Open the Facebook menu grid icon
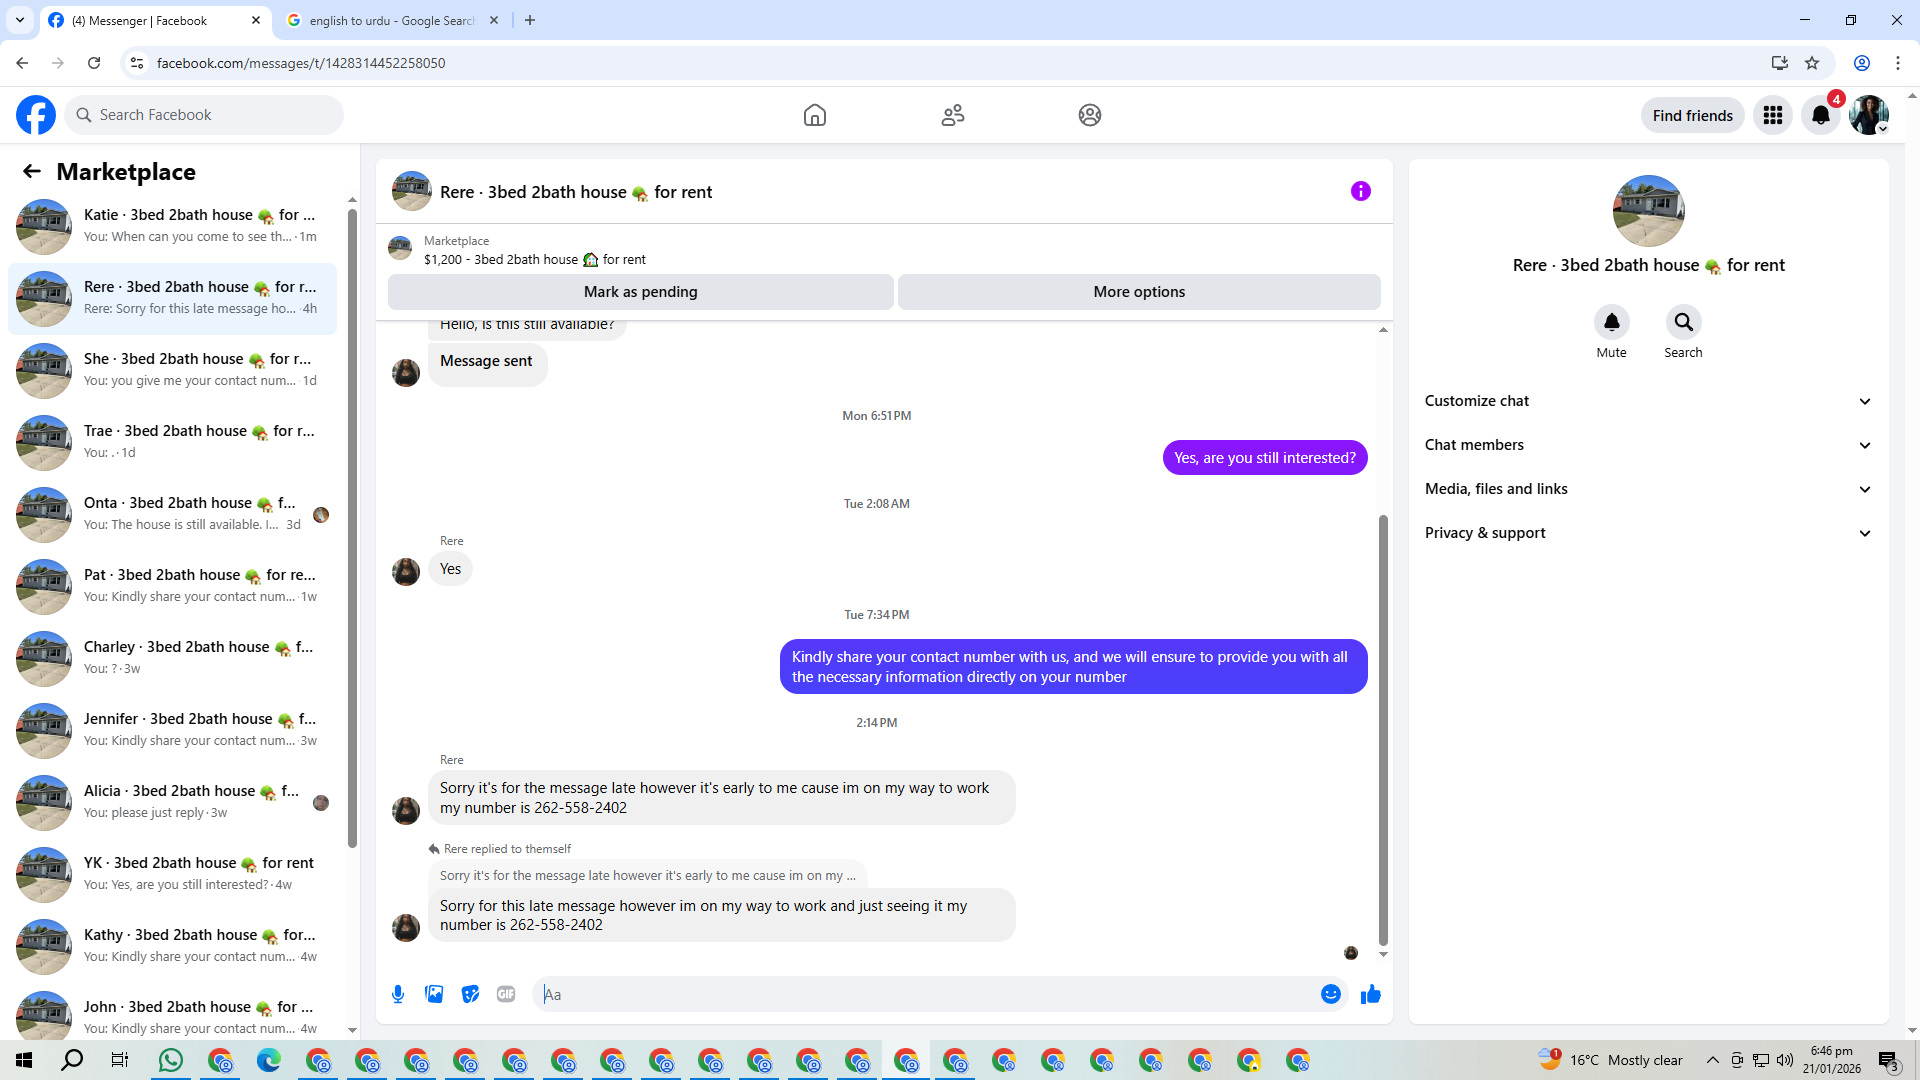1920x1080 pixels. [x=1772, y=115]
